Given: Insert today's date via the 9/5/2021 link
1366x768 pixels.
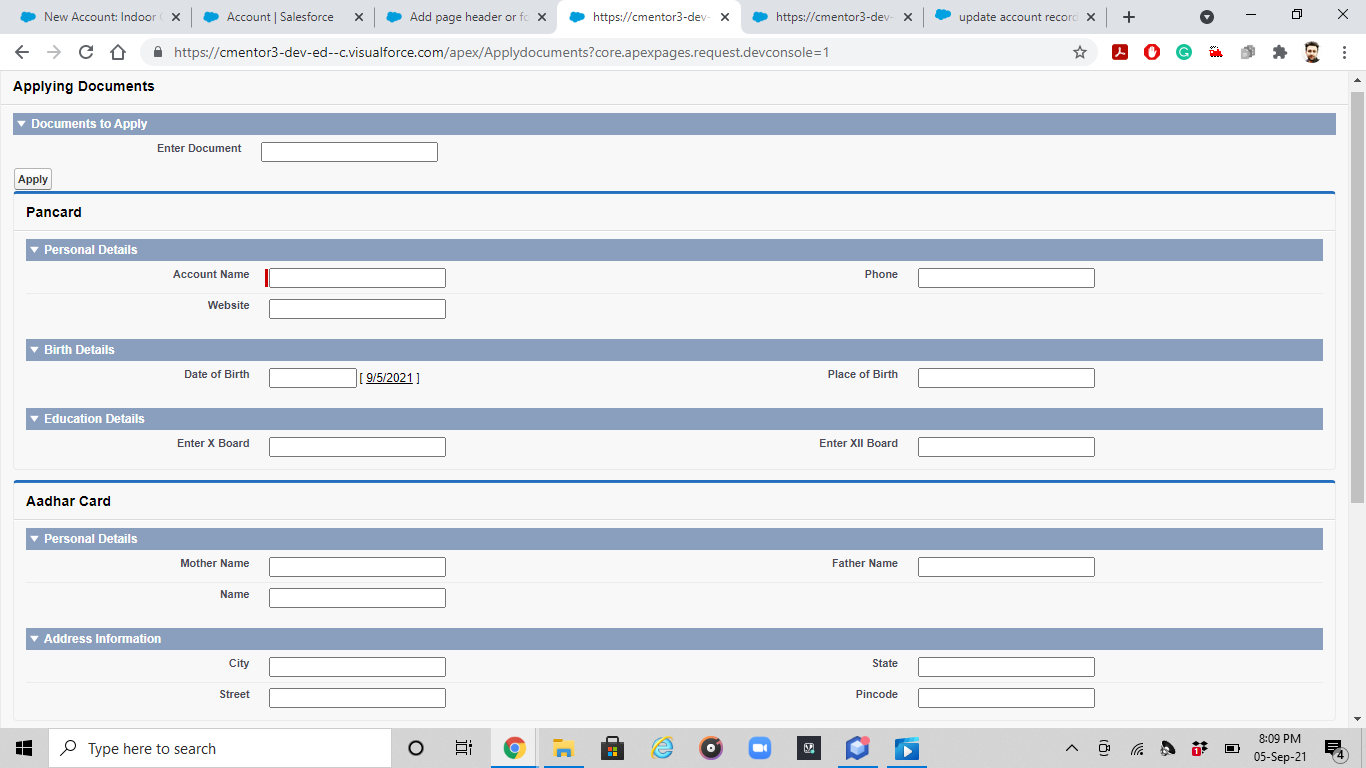Looking at the screenshot, I should [x=389, y=378].
